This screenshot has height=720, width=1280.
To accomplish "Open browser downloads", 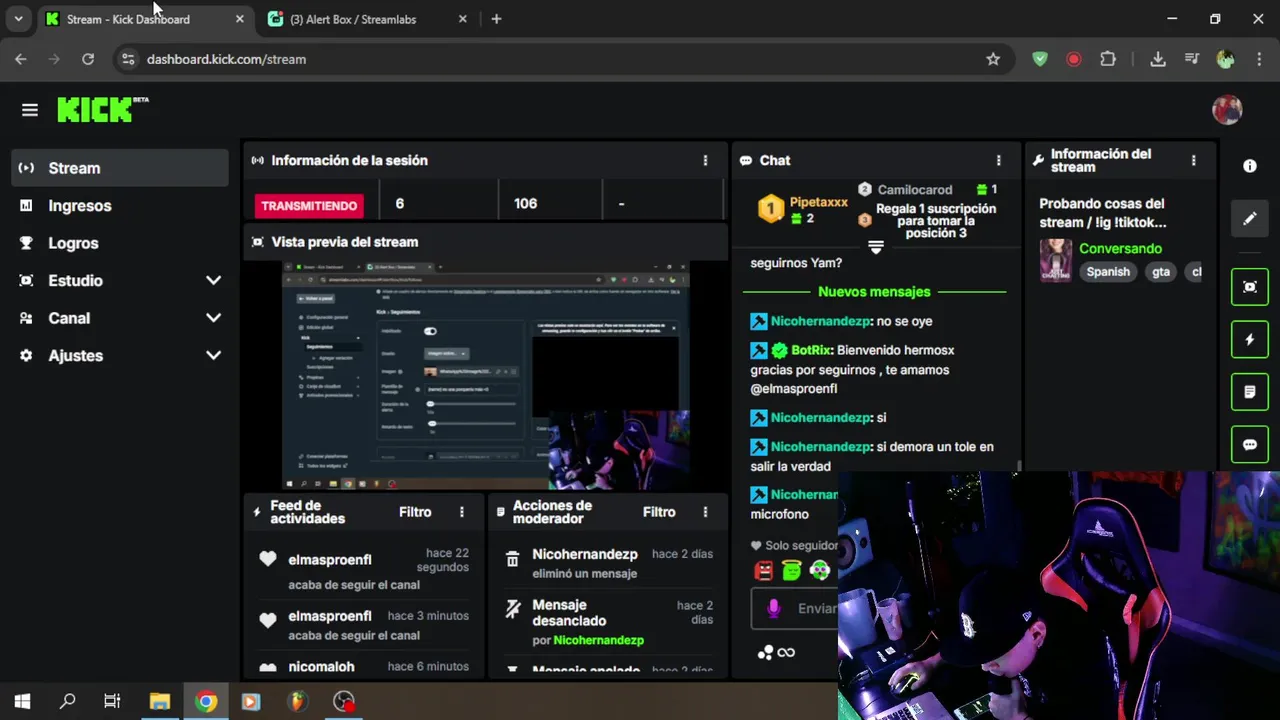I will (x=1158, y=59).
